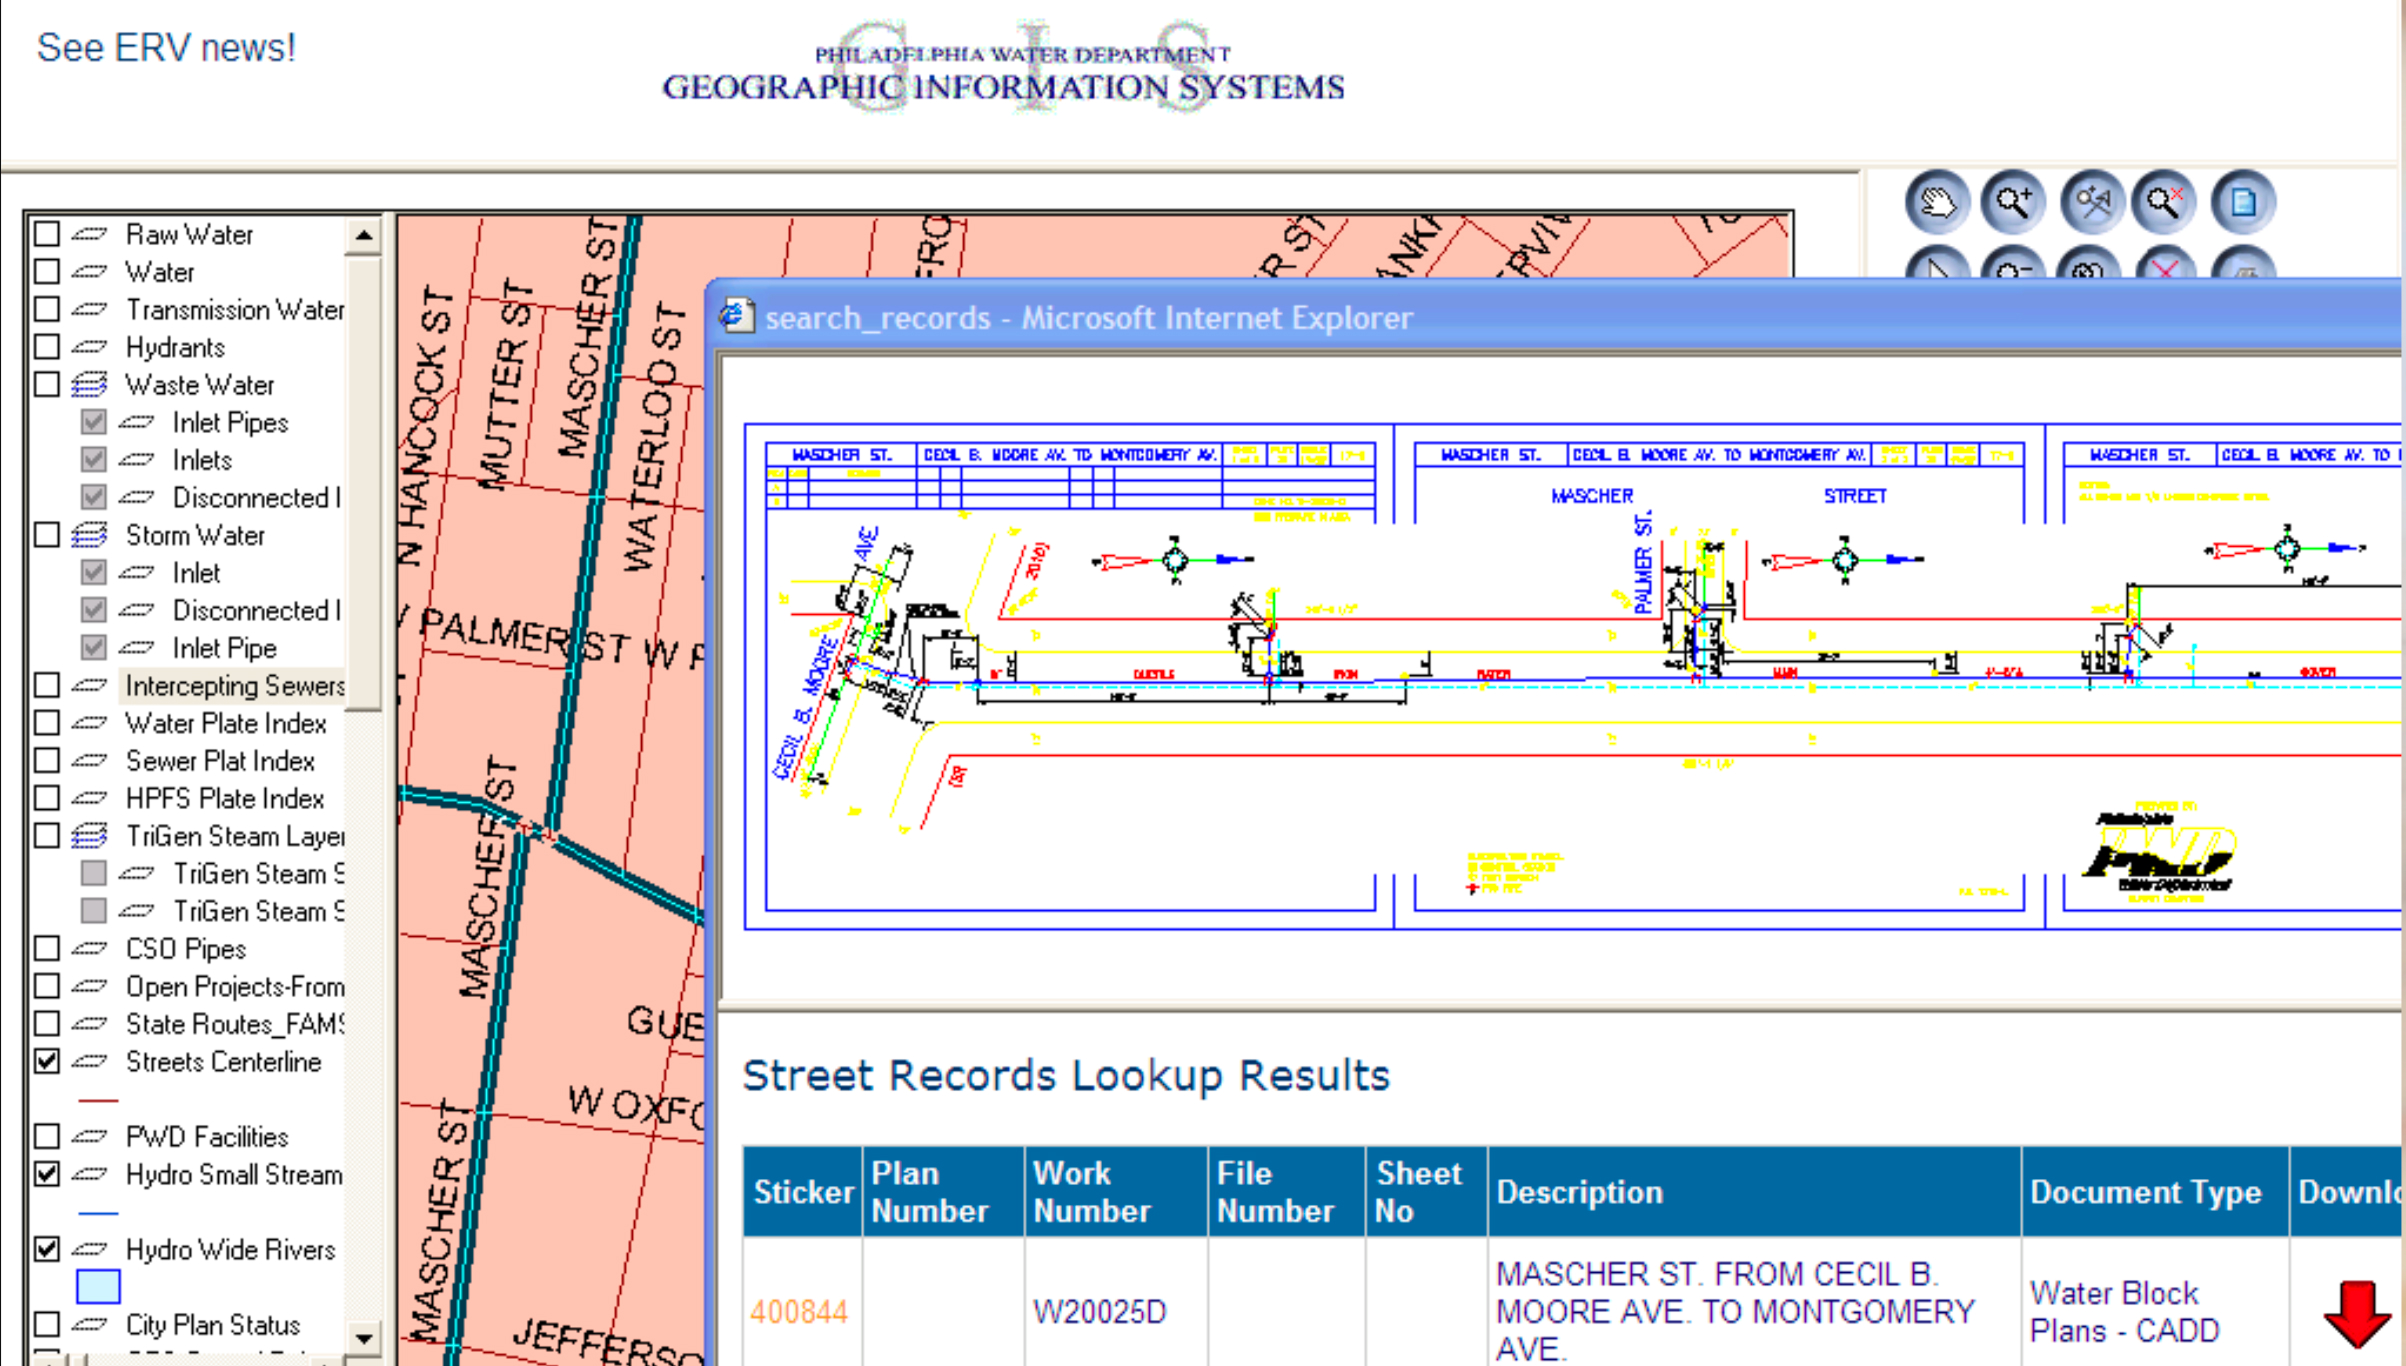Screen dimensions: 2406x1366
Task: Click the identify measure tool icon
Action: pyautogui.click(x=2089, y=202)
